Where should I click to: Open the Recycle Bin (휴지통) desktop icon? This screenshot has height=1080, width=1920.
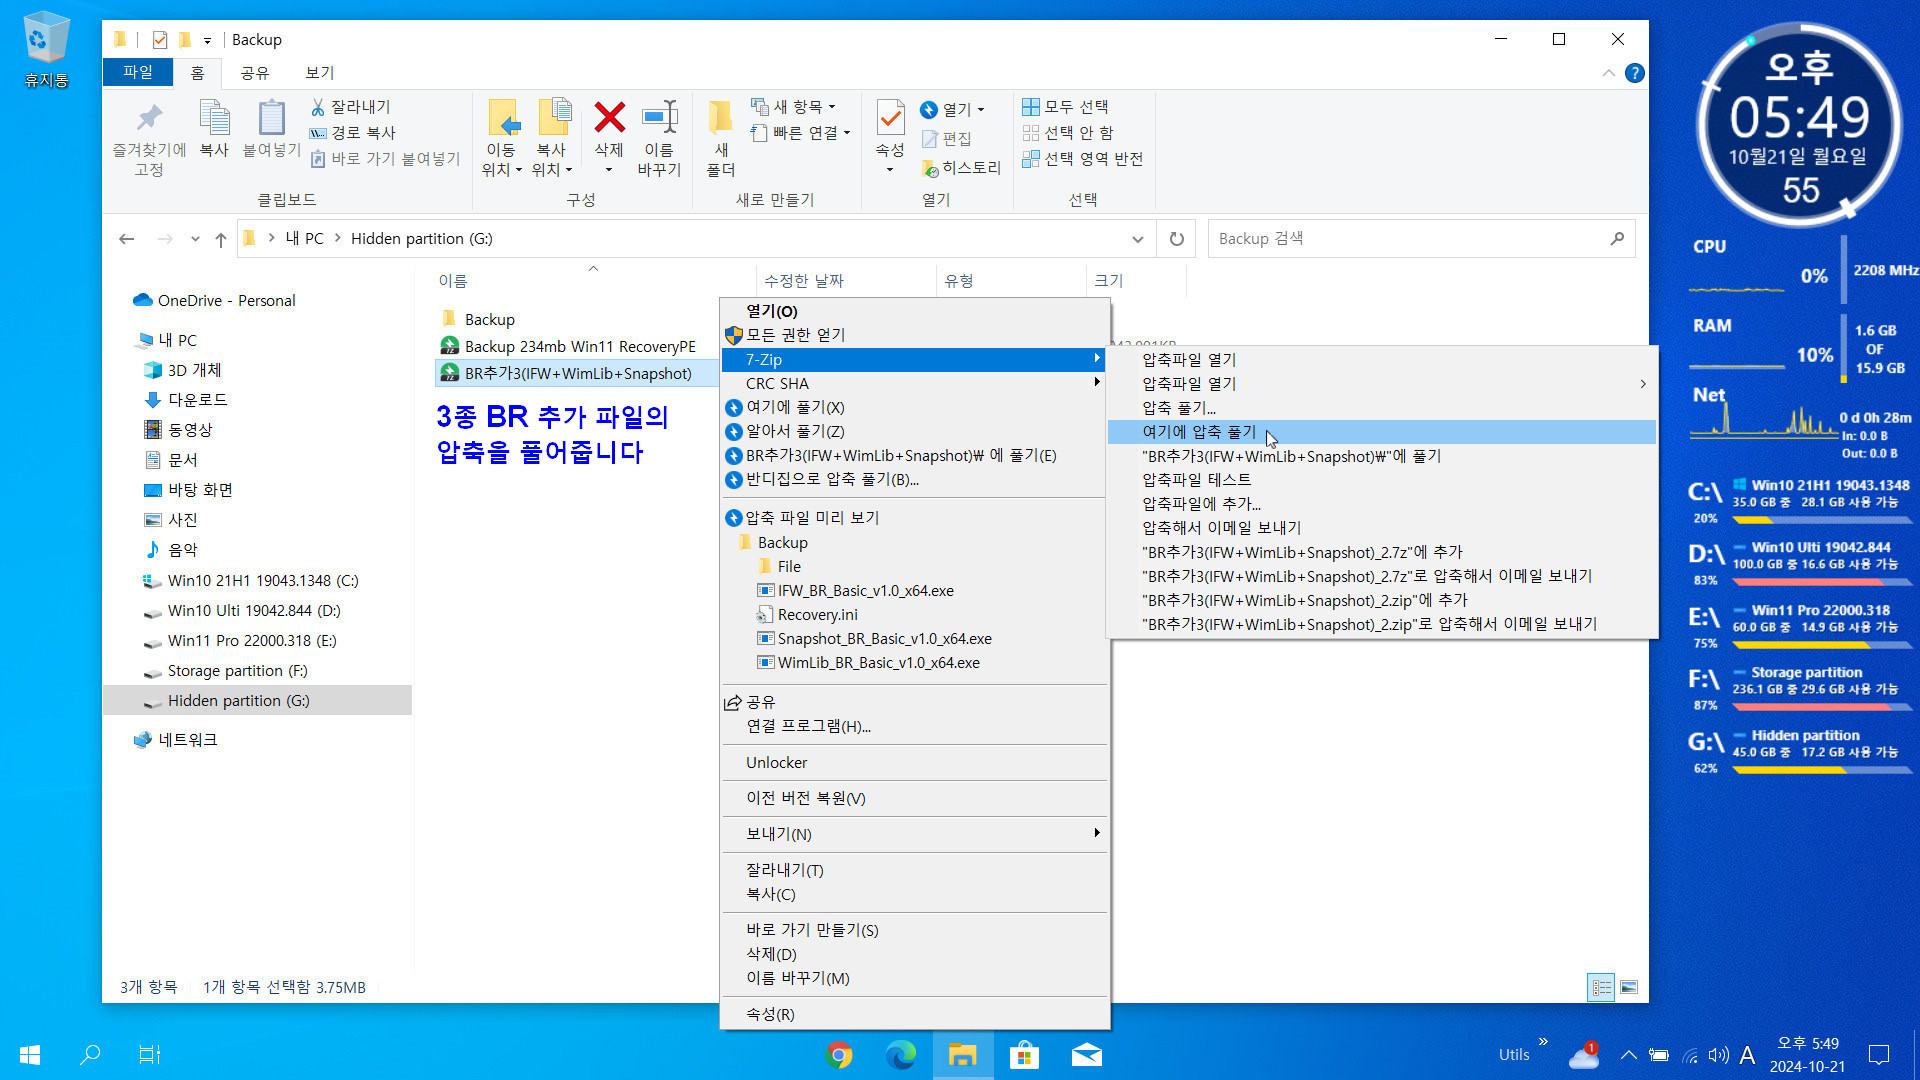[46, 50]
